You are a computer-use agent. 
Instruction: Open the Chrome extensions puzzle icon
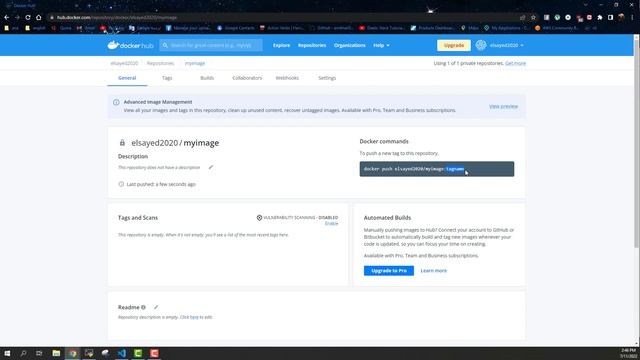tap(600, 18)
